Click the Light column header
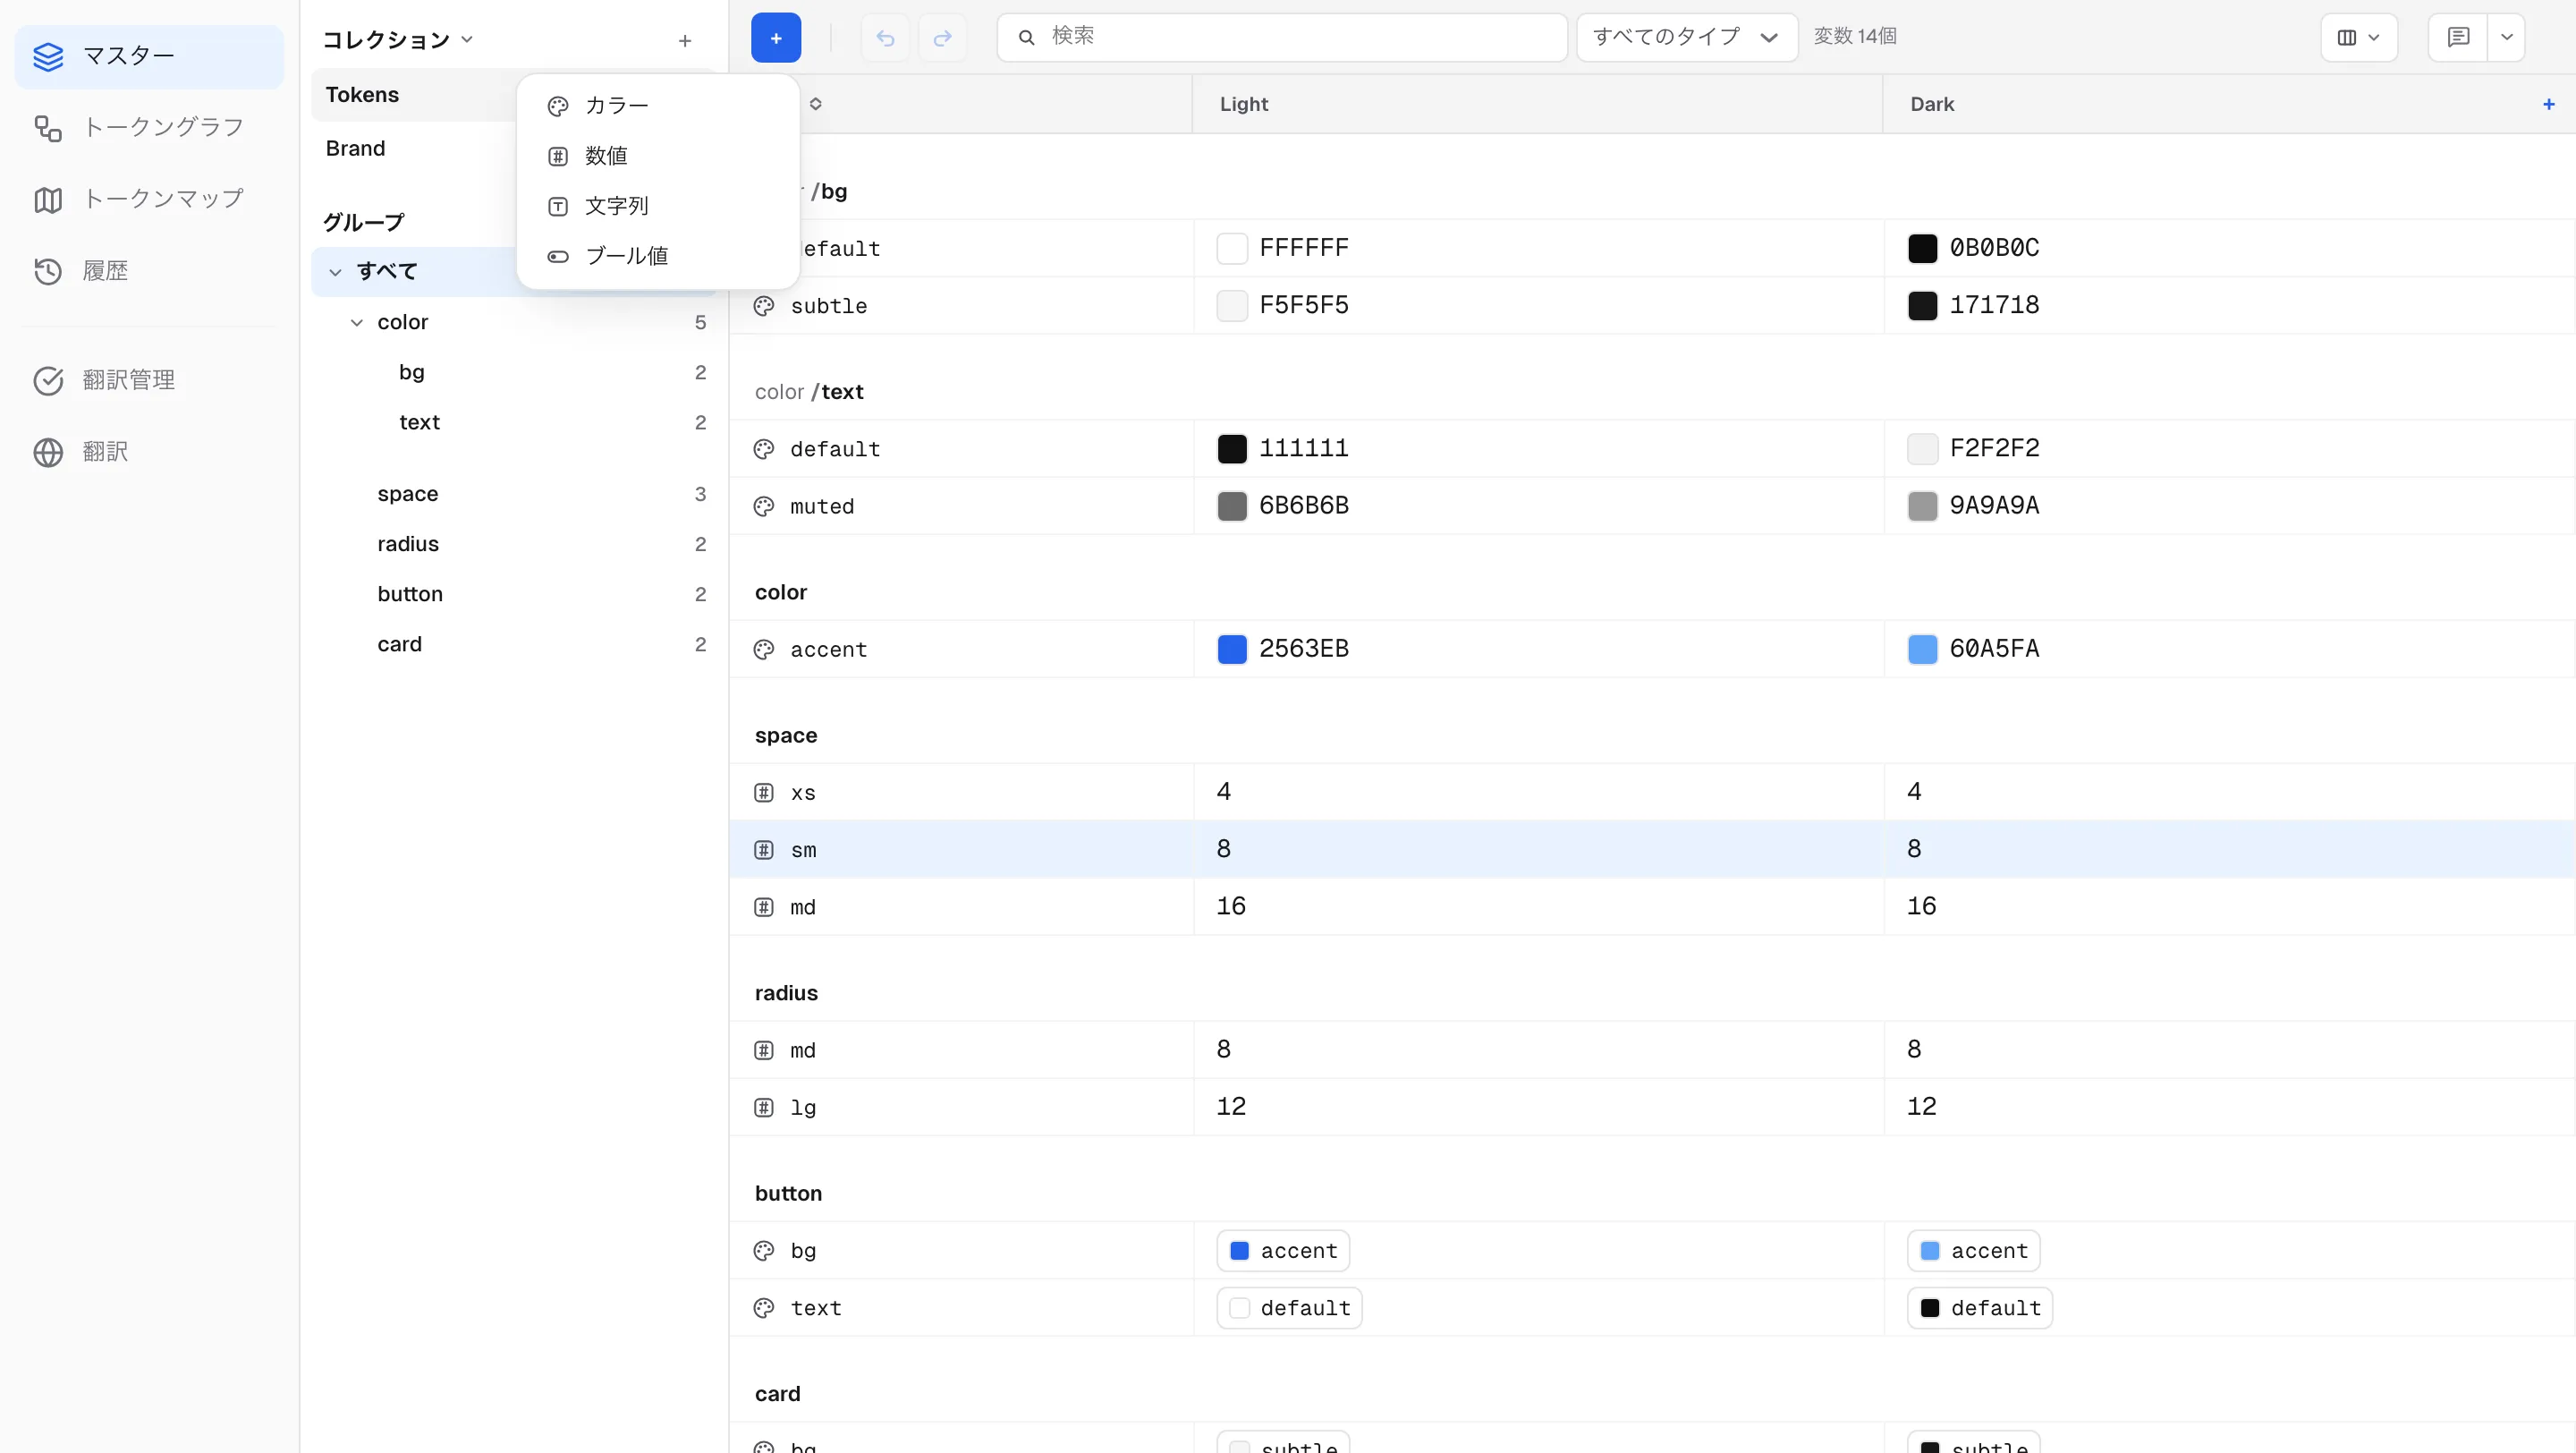The width and height of the screenshot is (2576, 1453). pos(1537,104)
